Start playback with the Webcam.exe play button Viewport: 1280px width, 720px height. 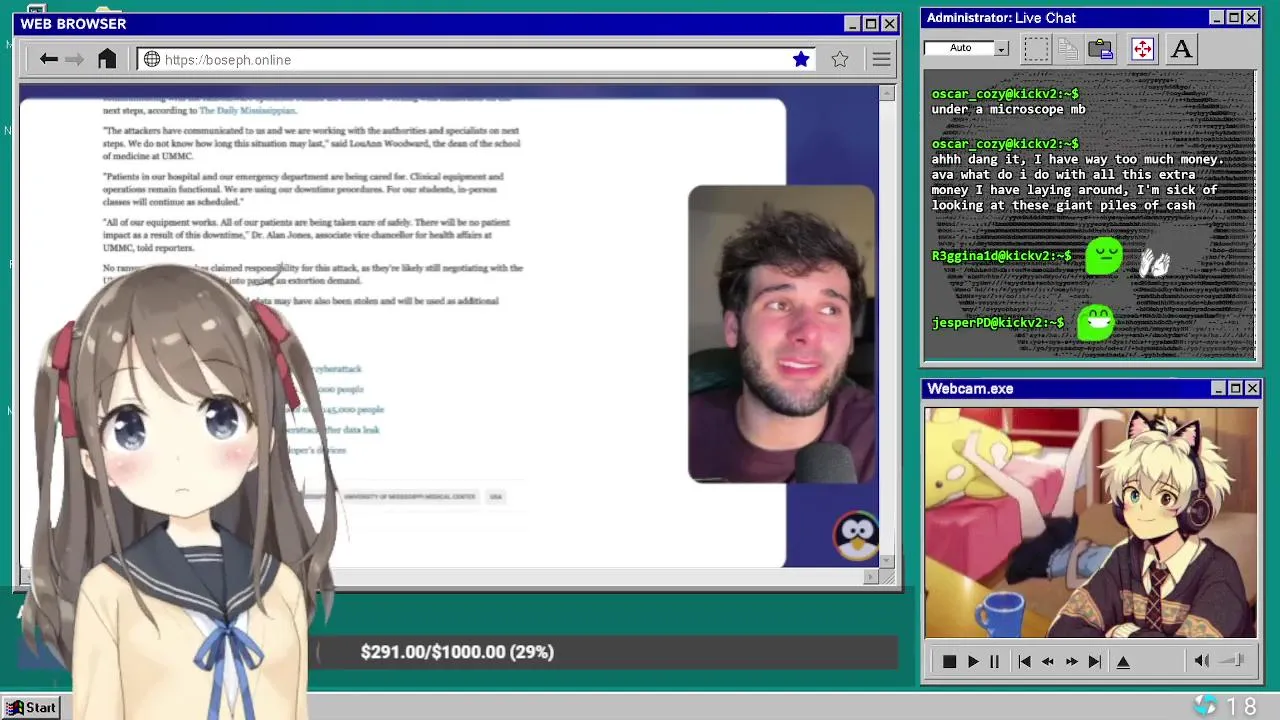tap(972, 662)
